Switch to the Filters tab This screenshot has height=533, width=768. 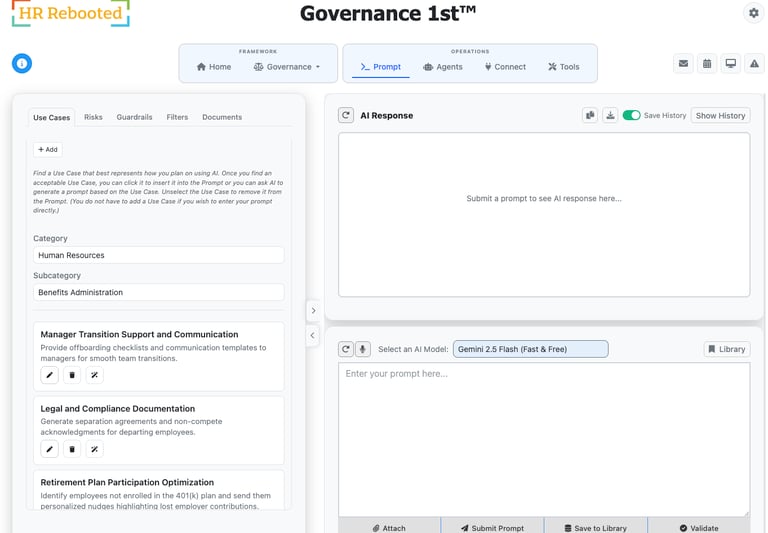177,117
